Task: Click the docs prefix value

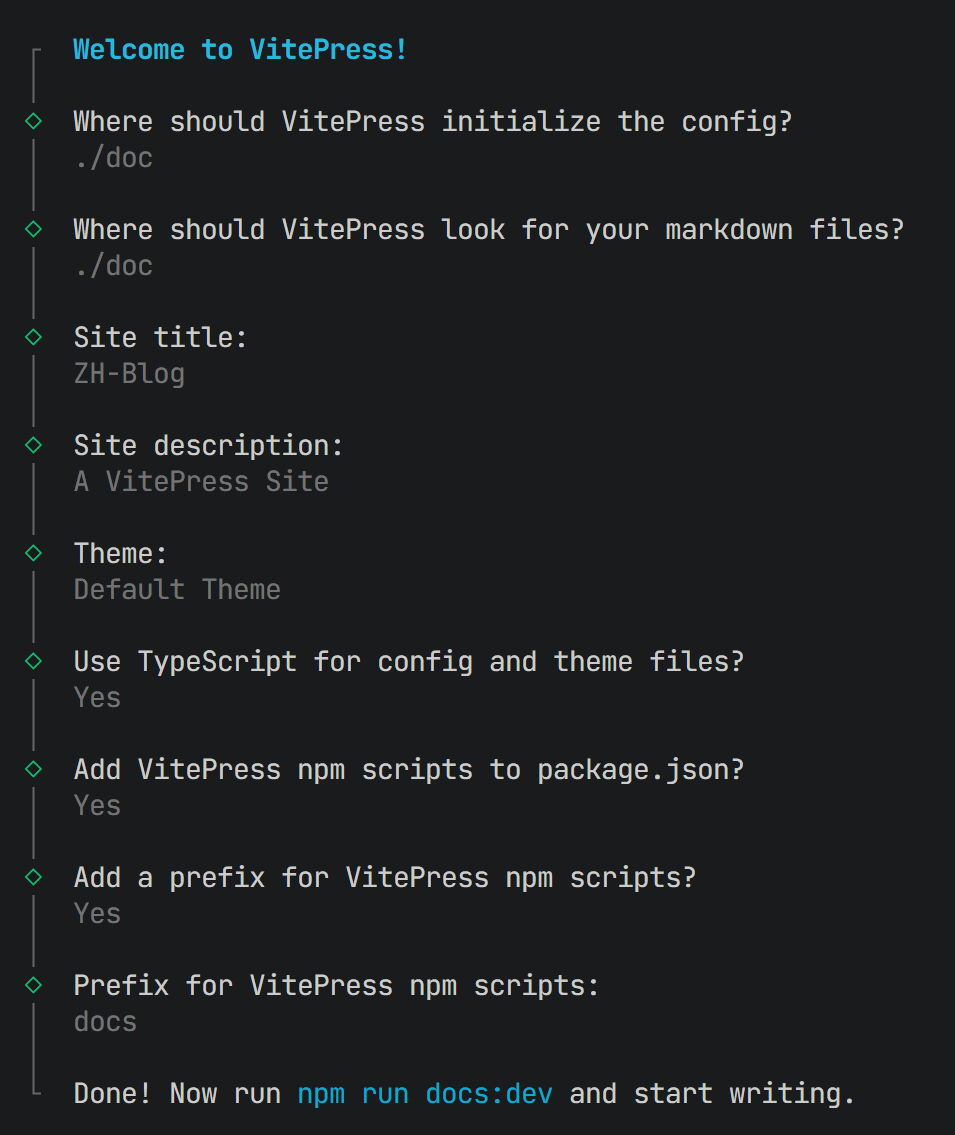Action: coord(105,1022)
